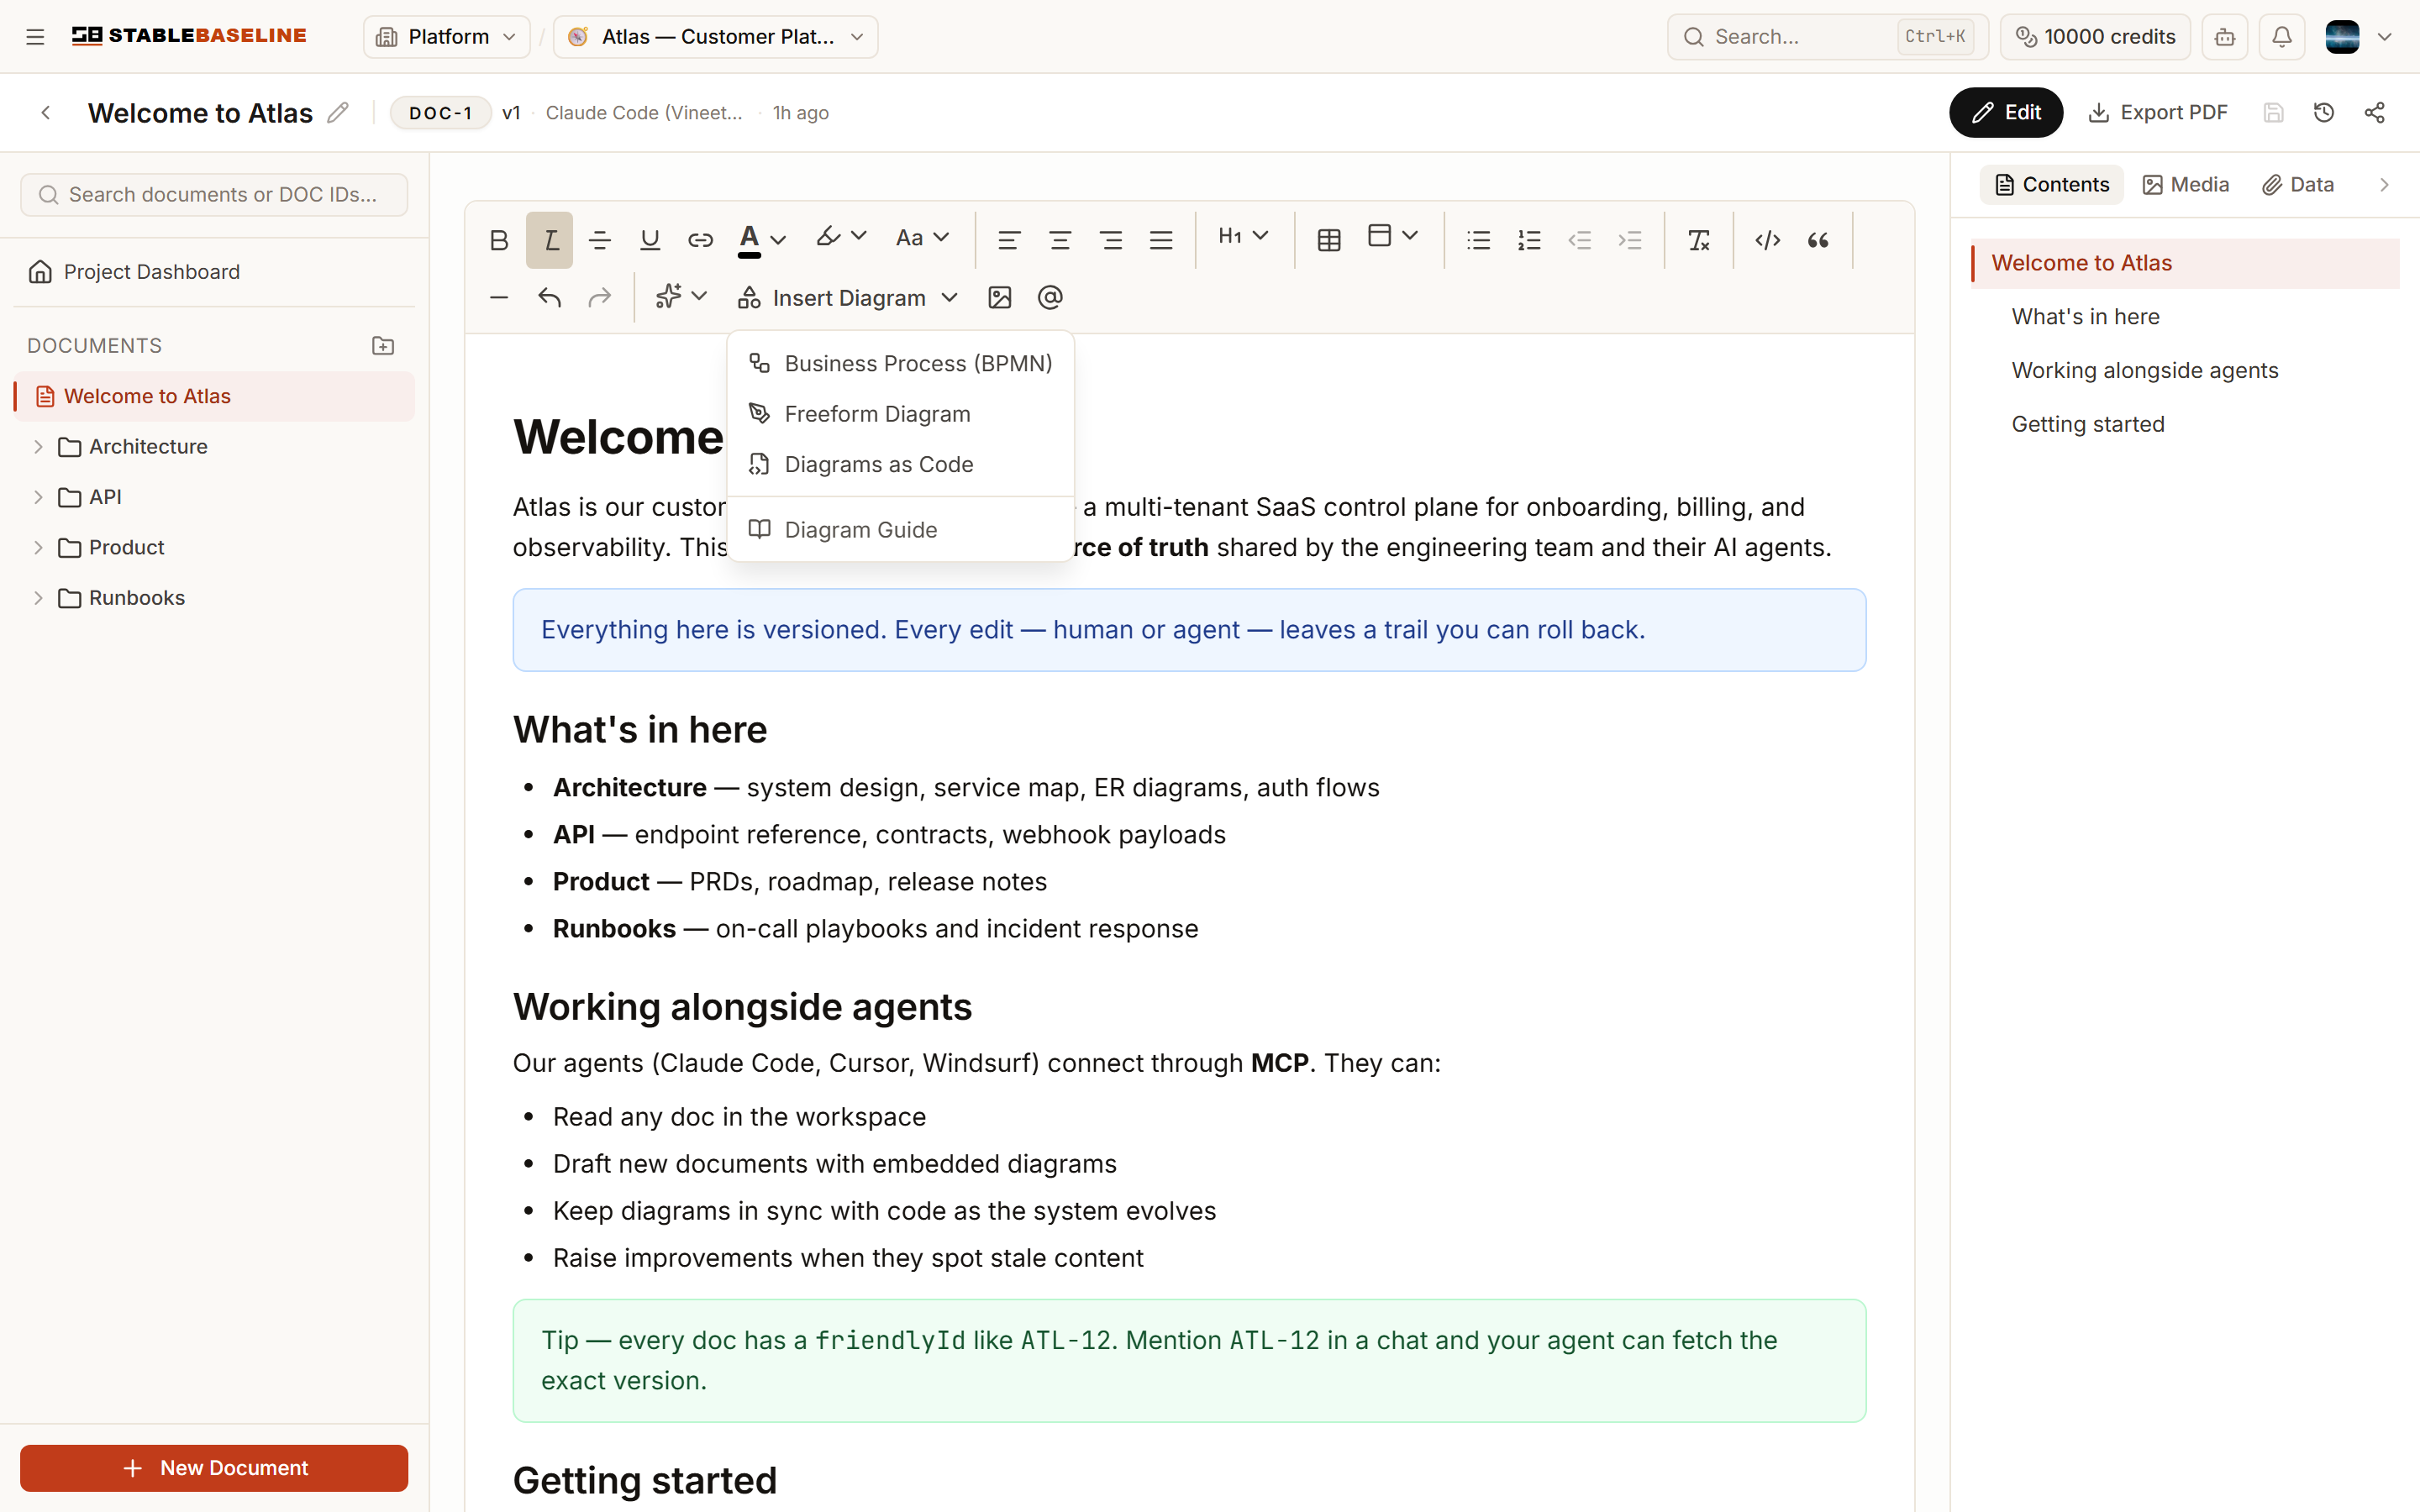Screen dimensions: 2420x1512
Task: Insert a code block
Action: 1768,240
